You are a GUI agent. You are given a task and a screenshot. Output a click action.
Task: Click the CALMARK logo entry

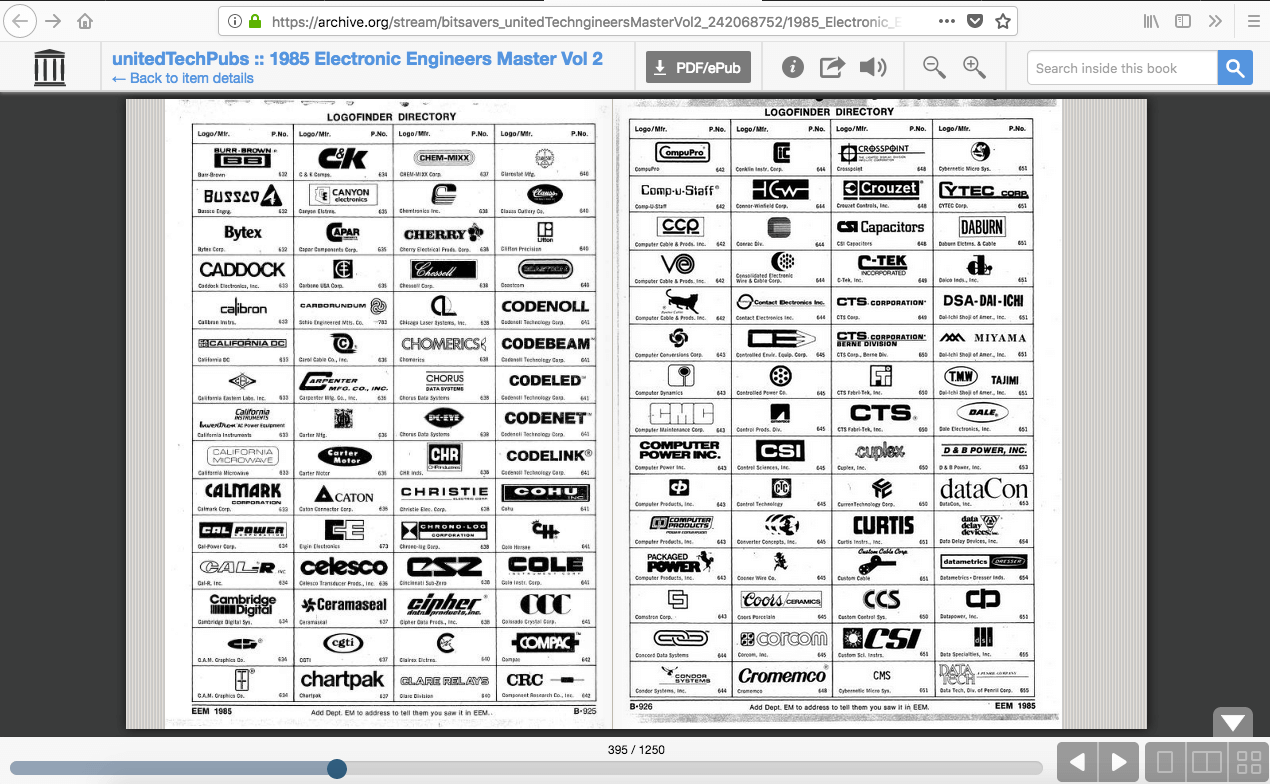click(243, 496)
